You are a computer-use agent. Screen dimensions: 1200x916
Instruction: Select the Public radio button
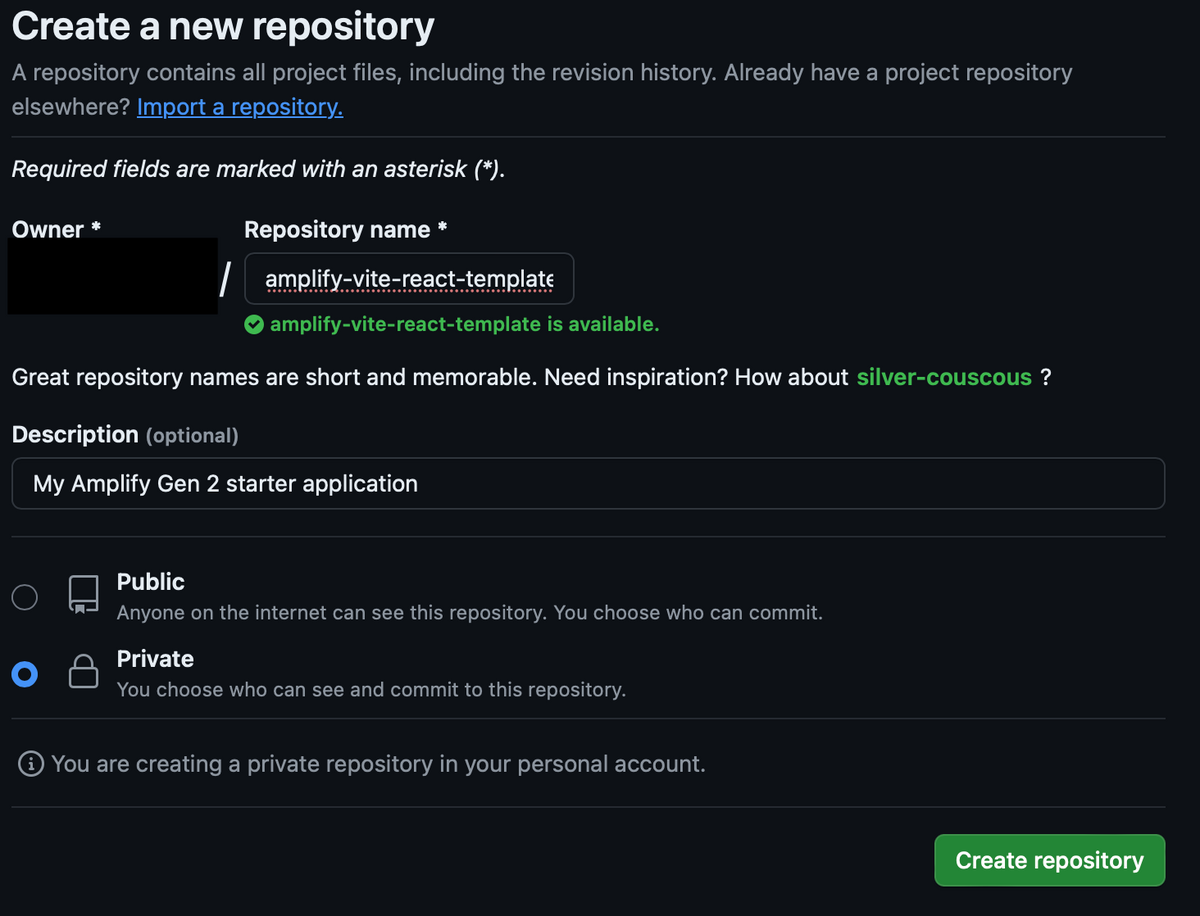coord(24,597)
